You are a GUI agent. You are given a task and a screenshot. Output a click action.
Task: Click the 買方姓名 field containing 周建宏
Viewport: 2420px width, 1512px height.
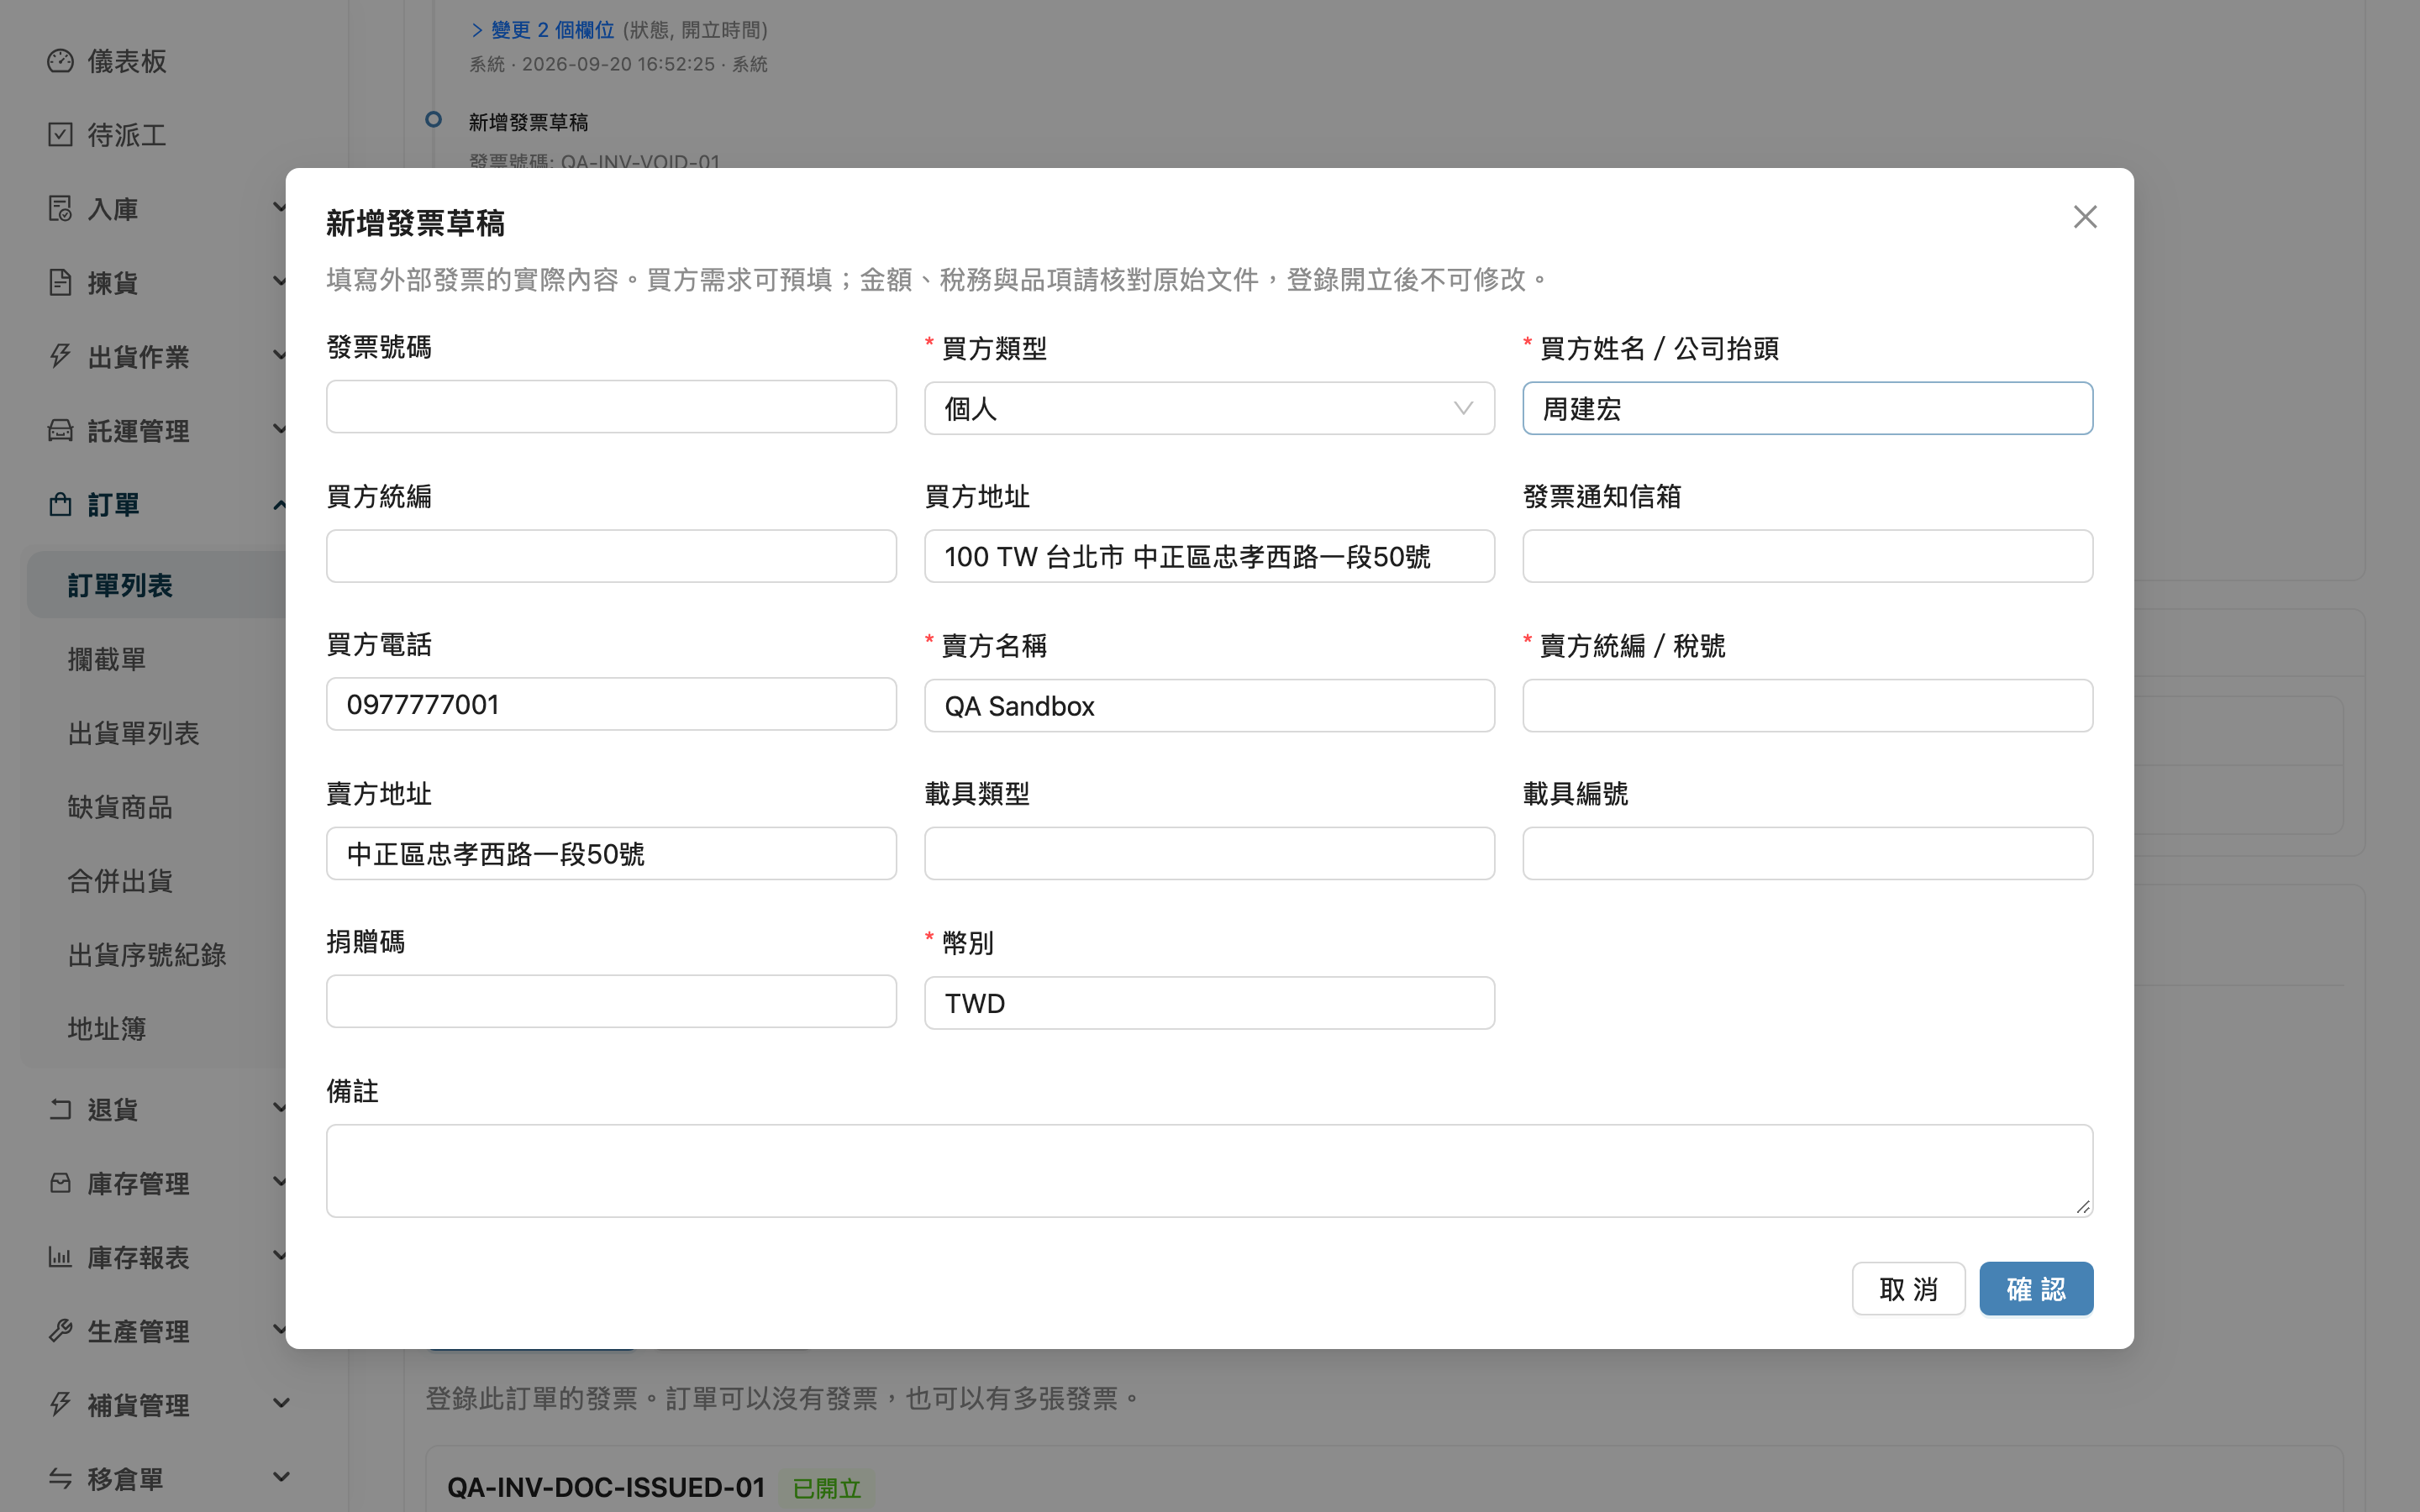[x=1807, y=408]
